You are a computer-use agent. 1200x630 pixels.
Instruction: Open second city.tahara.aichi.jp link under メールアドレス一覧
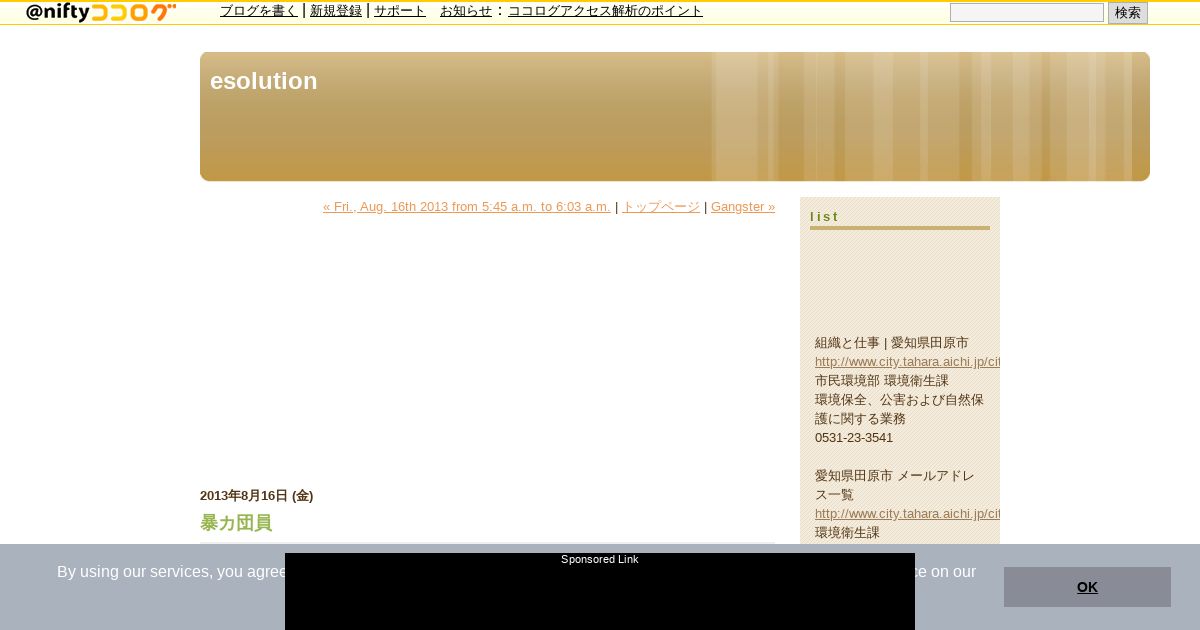[907, 514]
